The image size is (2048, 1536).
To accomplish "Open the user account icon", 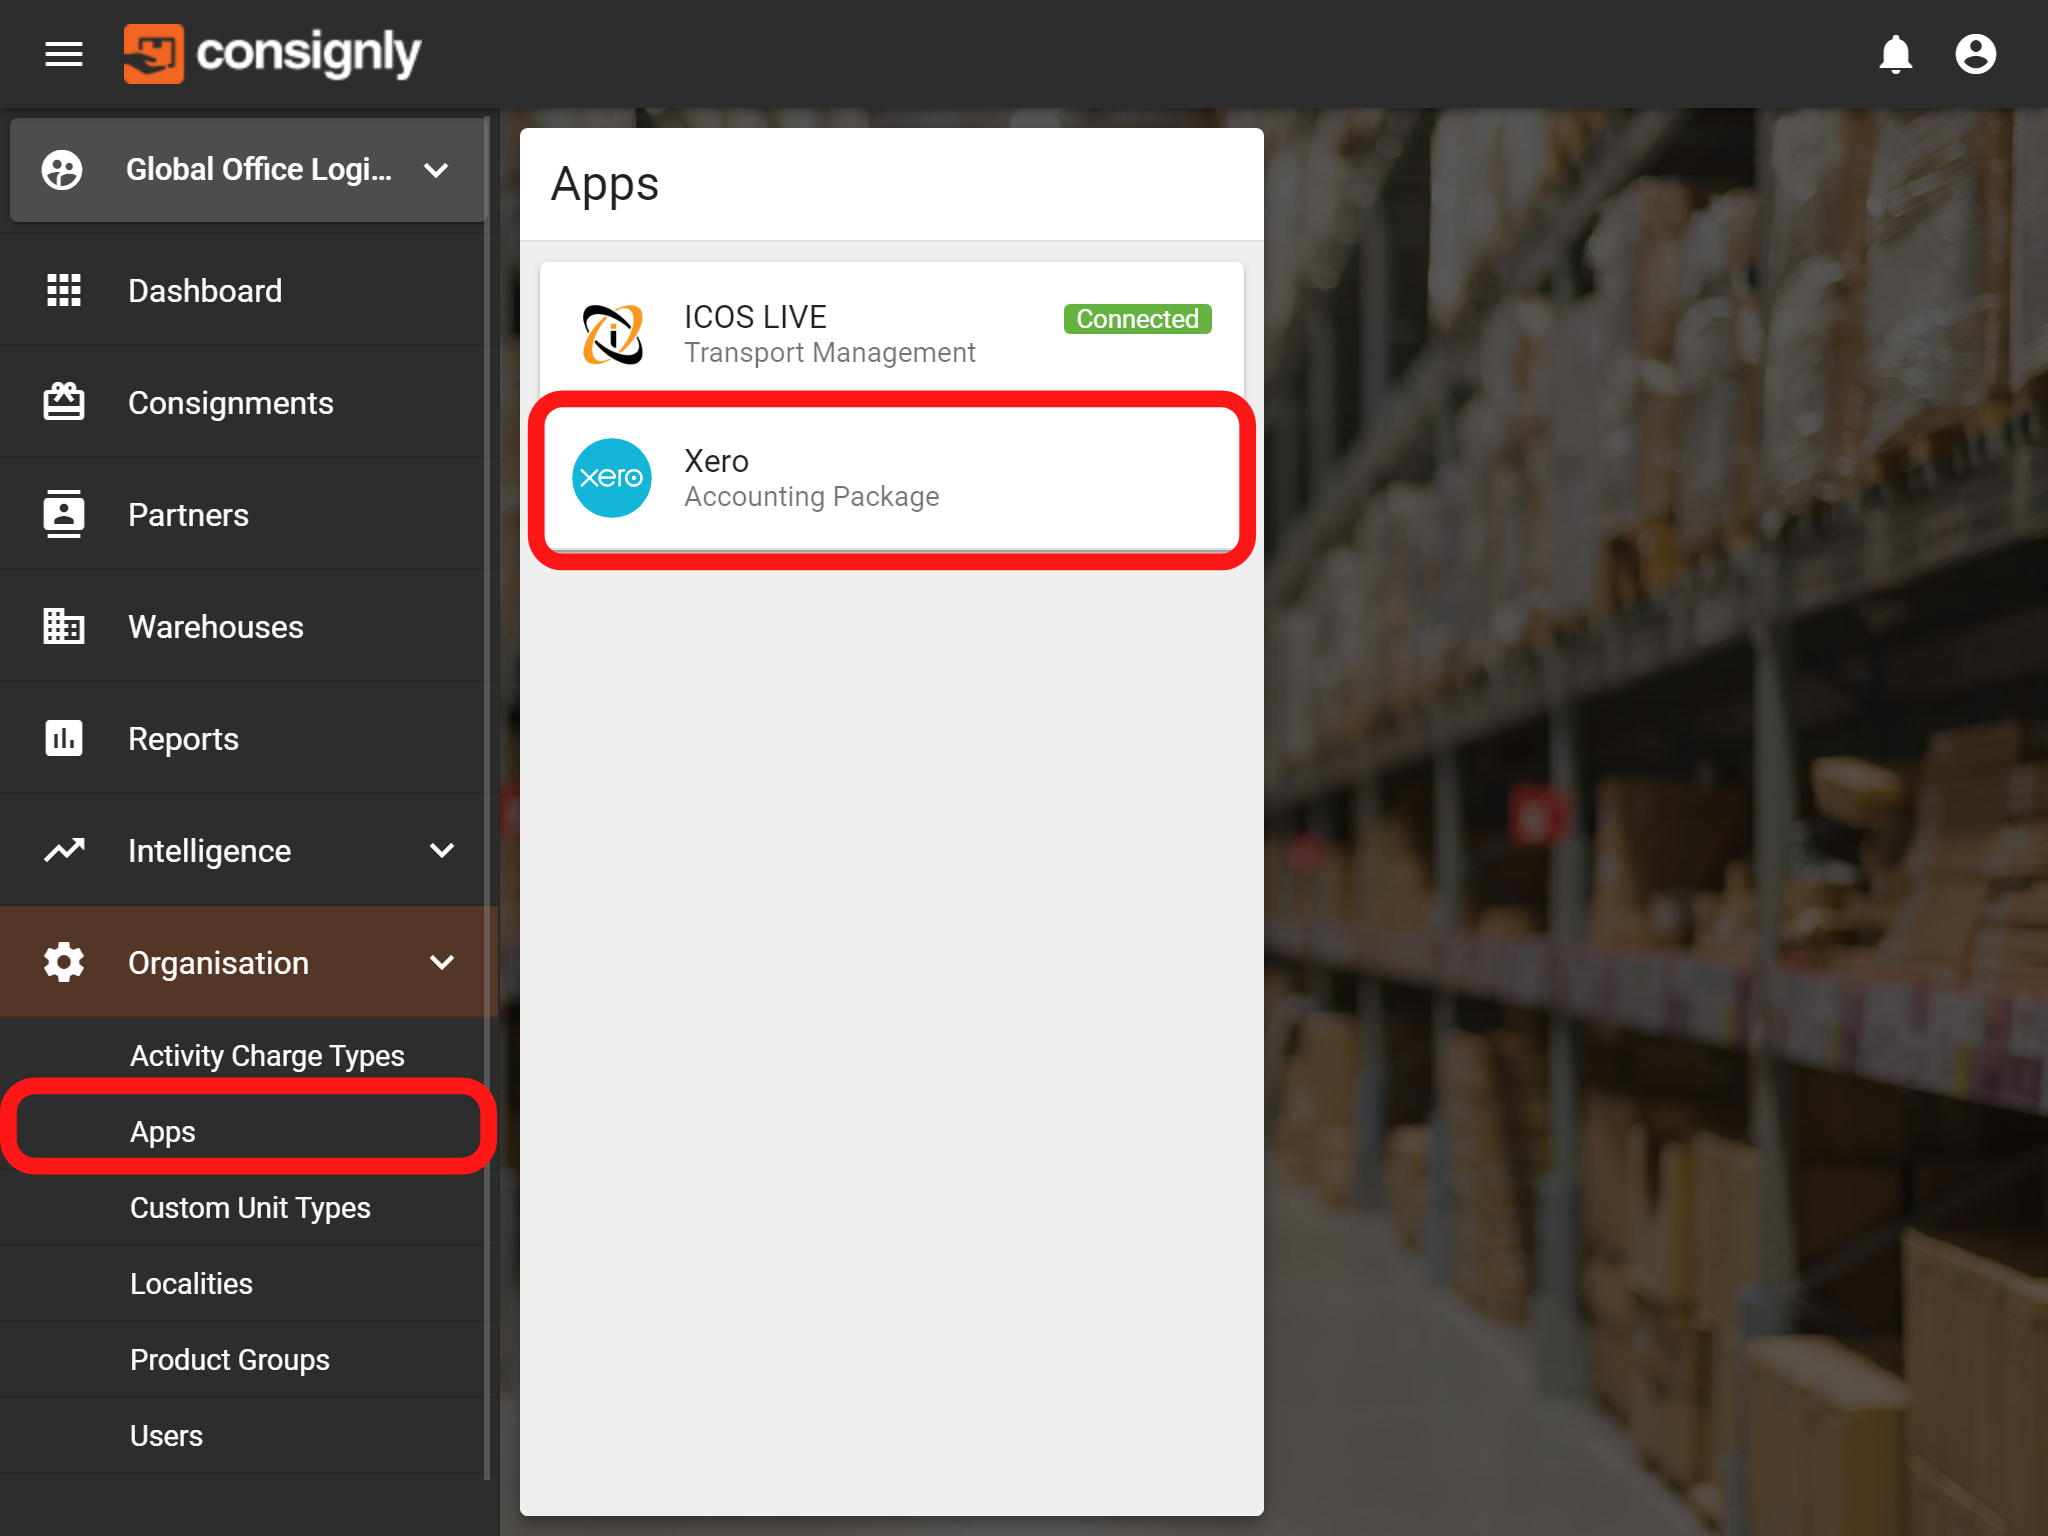I will pyautogui.click(x=1975, y=54).
